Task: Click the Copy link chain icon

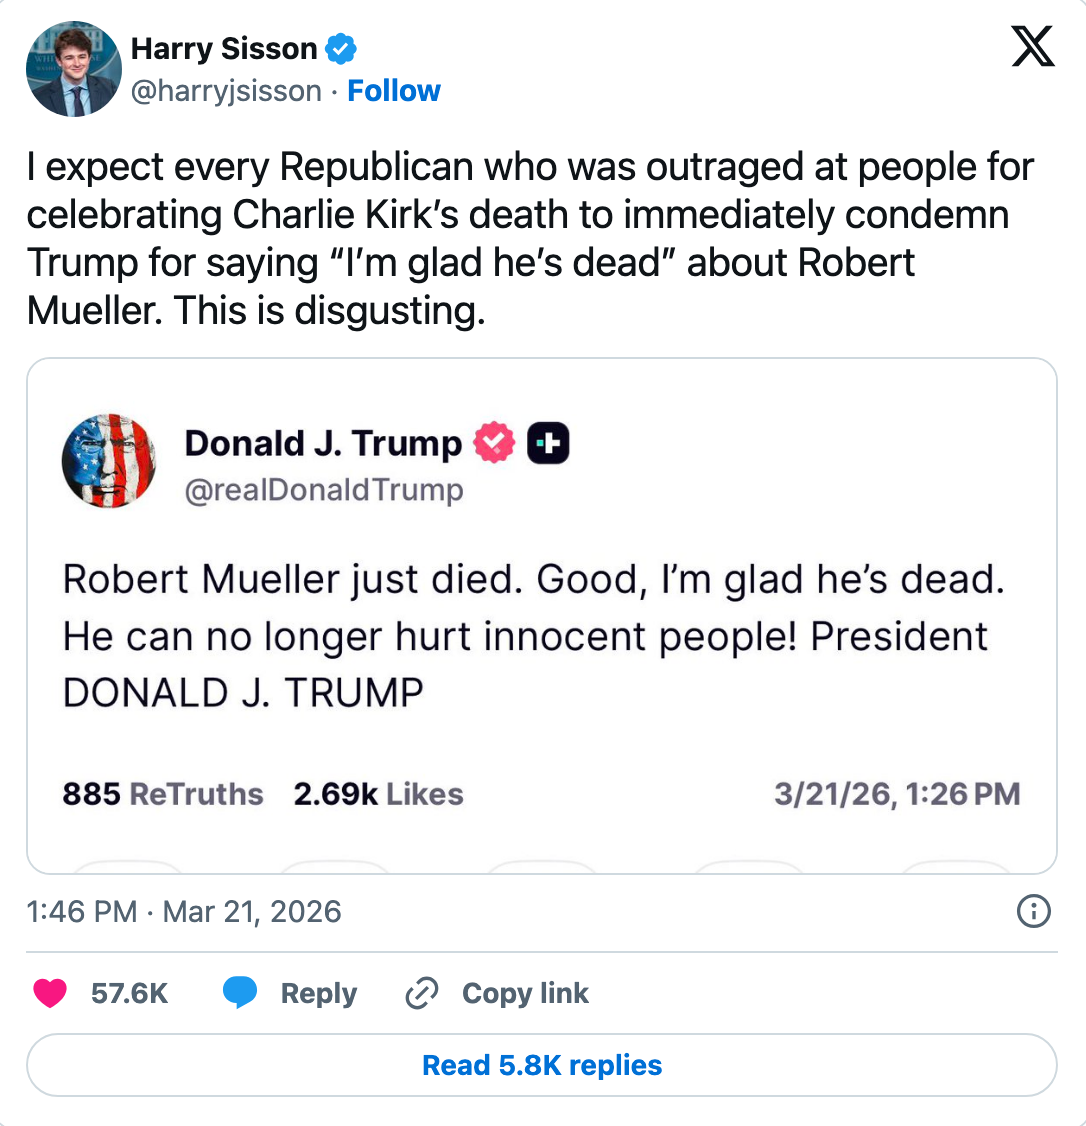Action: click(422, 993)
